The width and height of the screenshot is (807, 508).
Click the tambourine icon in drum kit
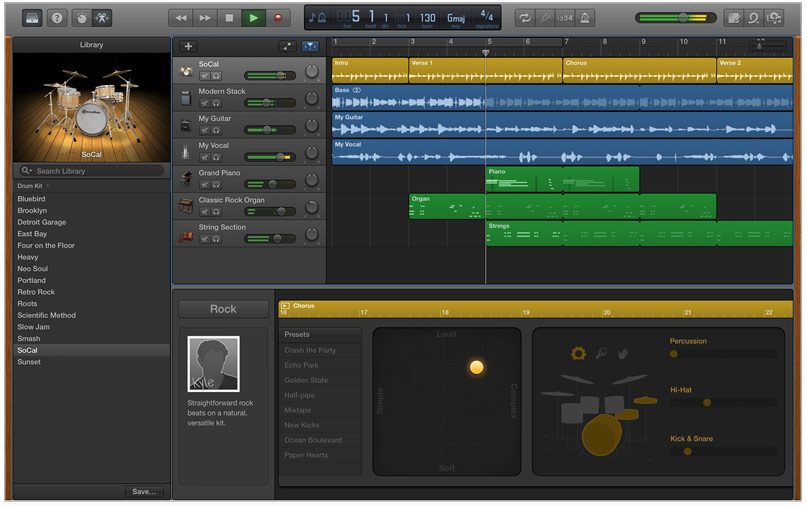578,353
